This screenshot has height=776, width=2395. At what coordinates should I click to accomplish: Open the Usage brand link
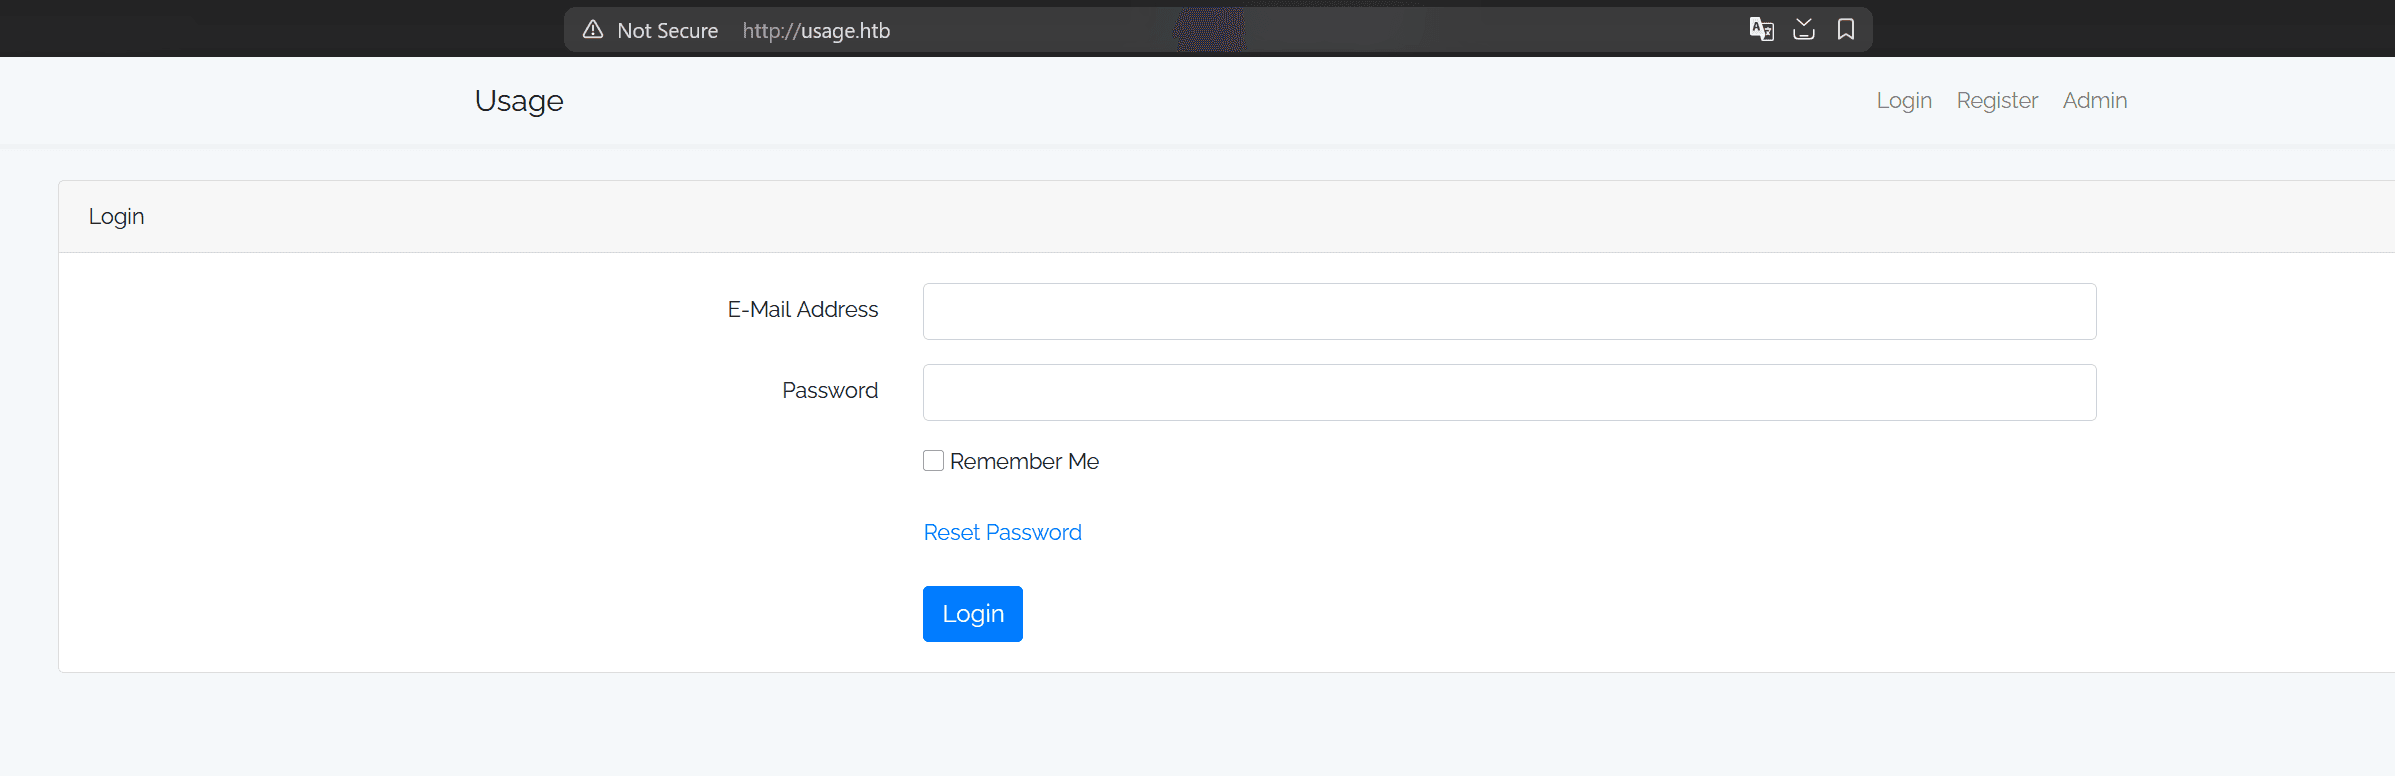click(x=519, y=101)
